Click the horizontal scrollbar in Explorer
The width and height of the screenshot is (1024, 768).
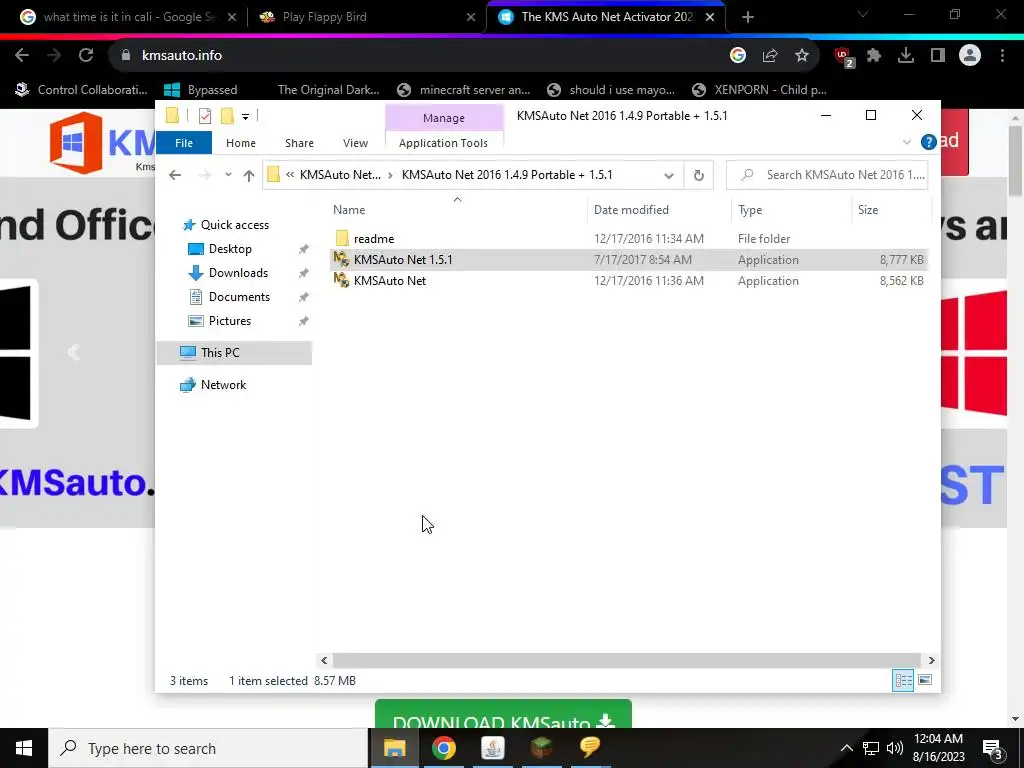[626, 660]
